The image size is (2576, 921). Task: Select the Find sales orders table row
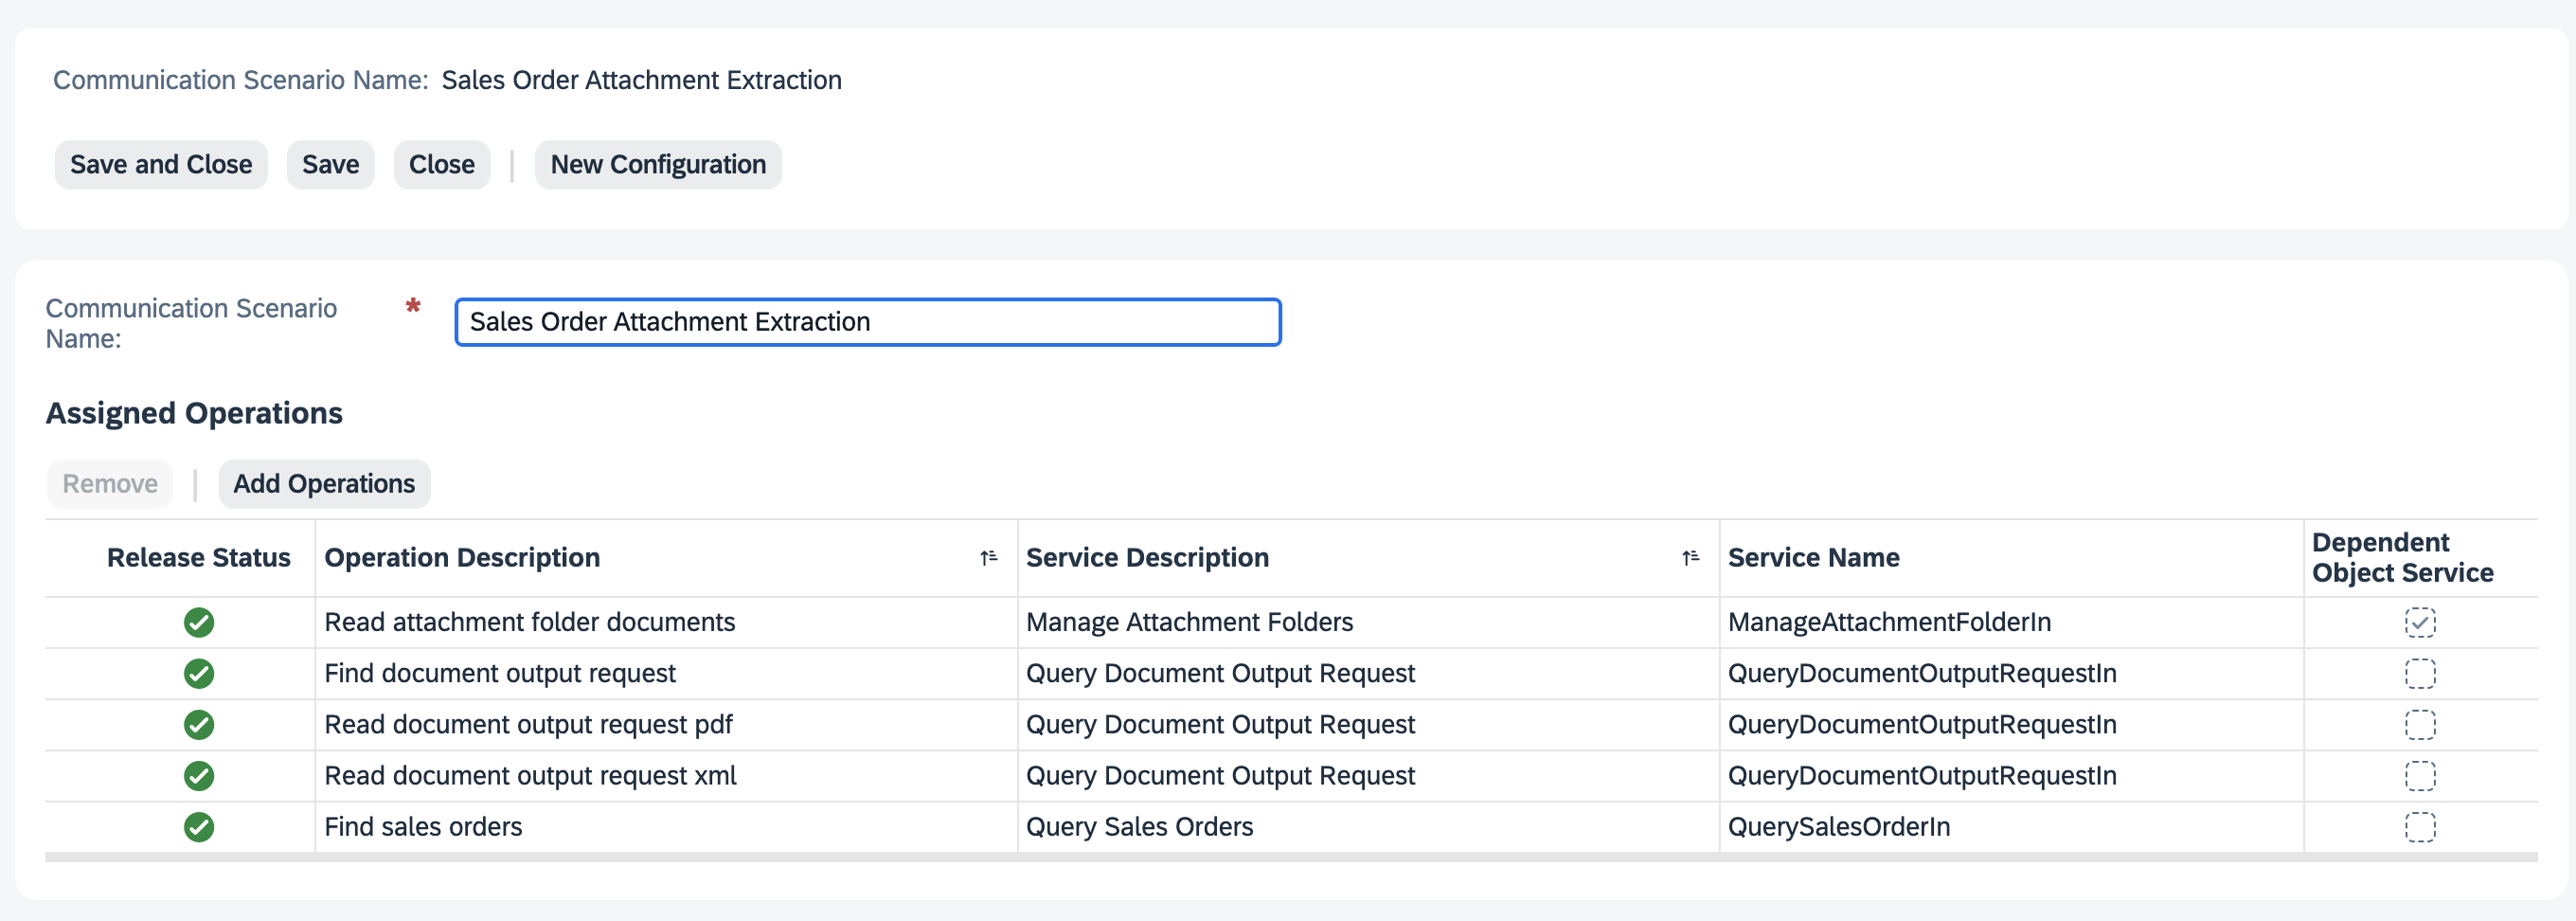[660, 827]
